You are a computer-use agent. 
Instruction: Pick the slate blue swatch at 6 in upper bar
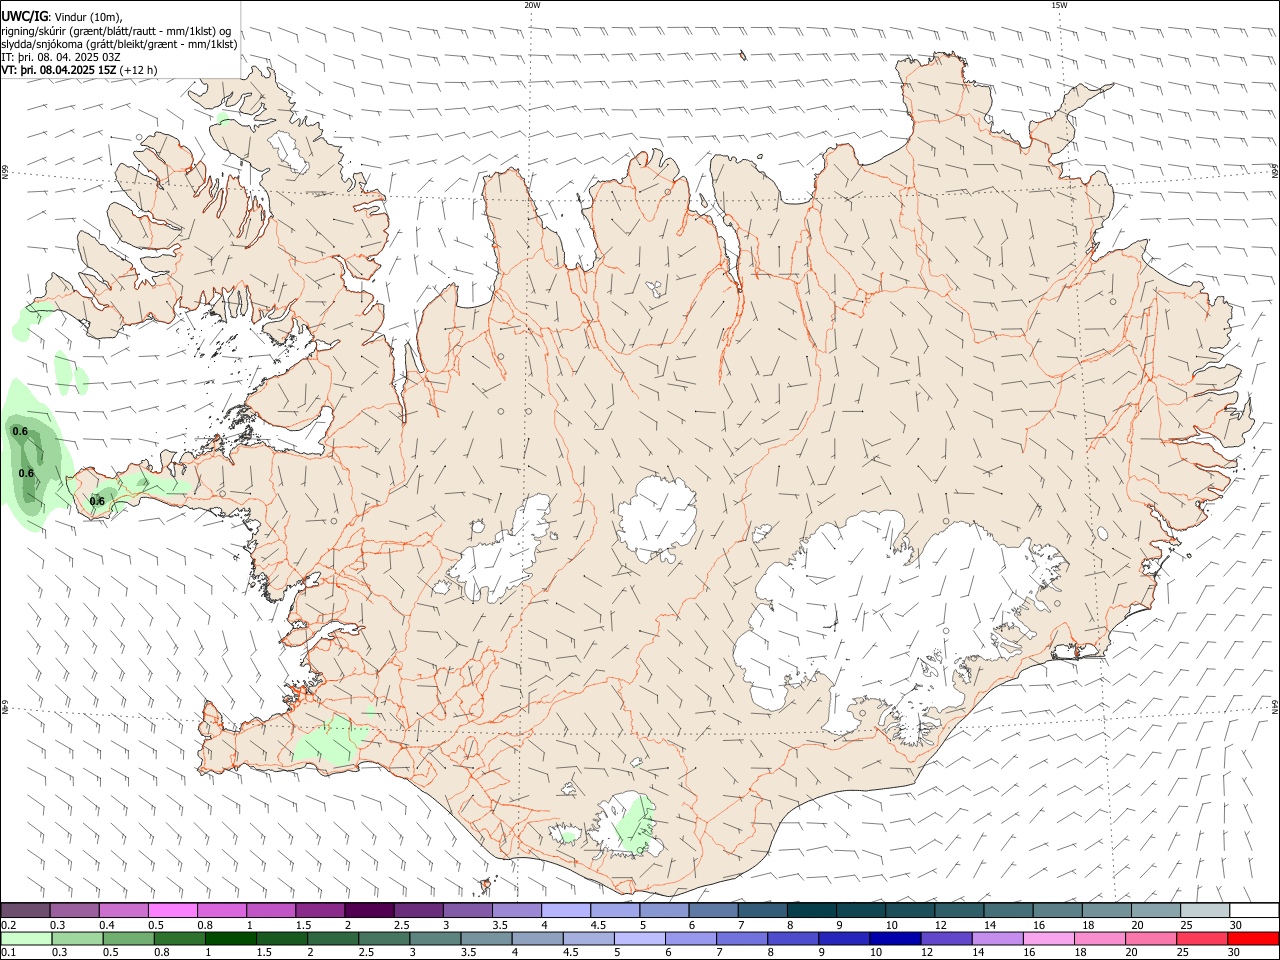pos(712,910)
